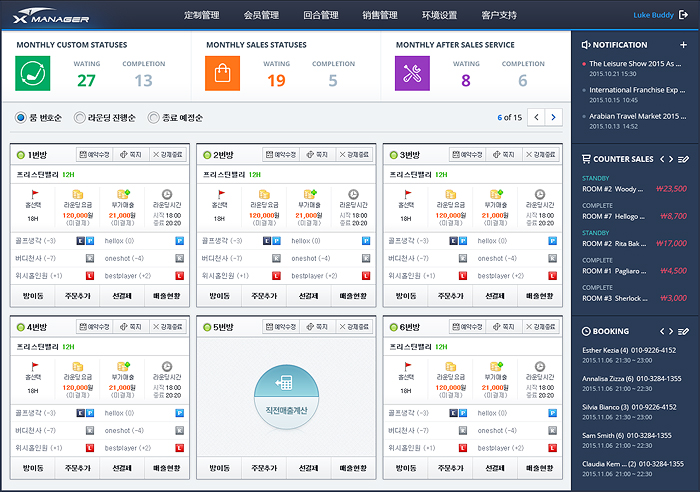Show previous Counter Sales entries with left chevron
The width and height of the screenshot is (700, 492).
pyautogui.click(x=661, y=159)
